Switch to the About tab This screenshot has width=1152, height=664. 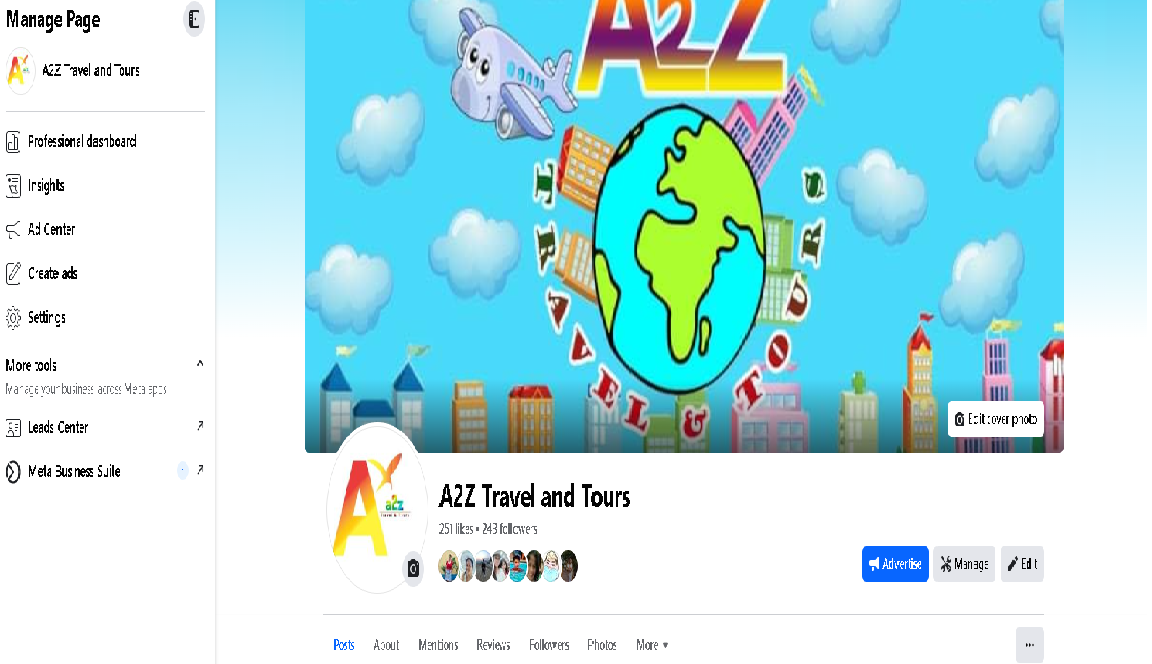tap(386, 645)
